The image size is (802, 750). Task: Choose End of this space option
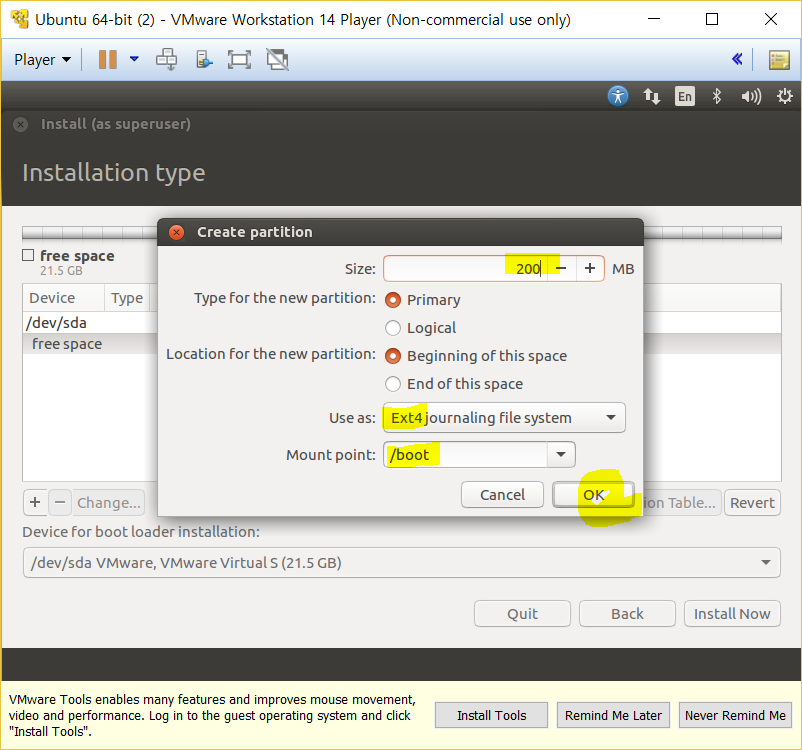[x=393, y=384]
